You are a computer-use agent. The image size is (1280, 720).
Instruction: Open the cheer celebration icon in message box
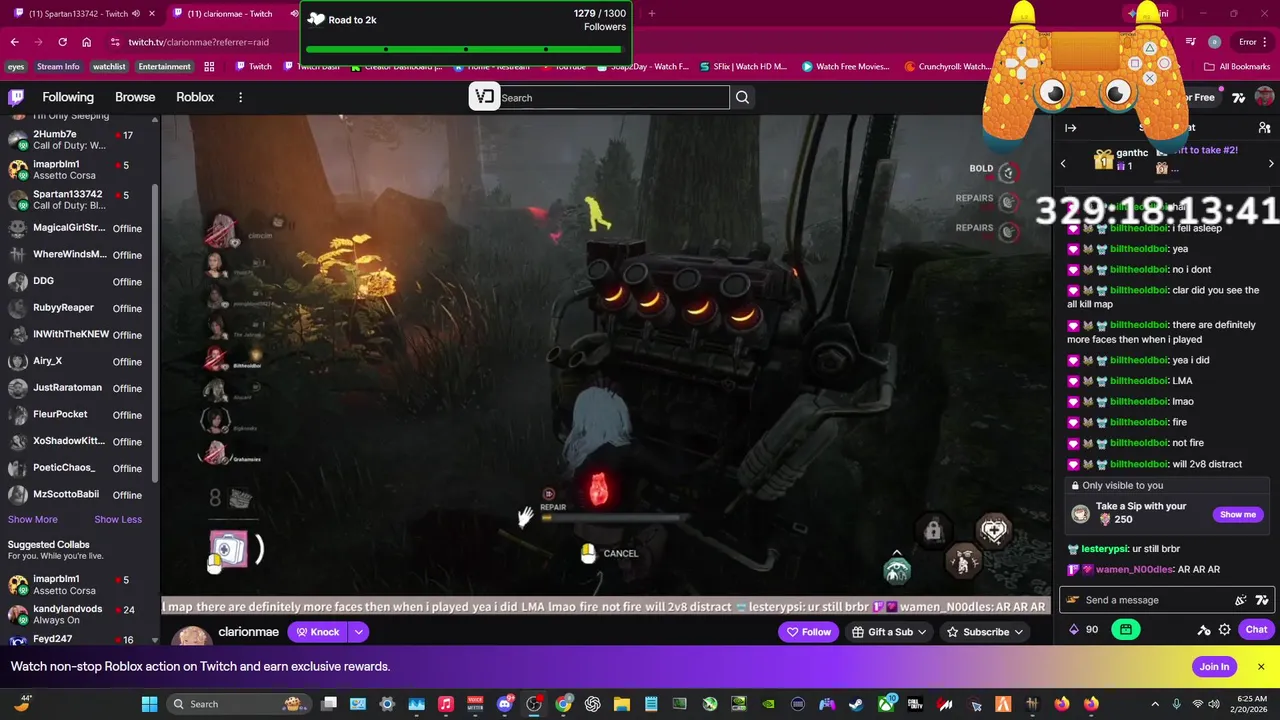point(1240,600)
